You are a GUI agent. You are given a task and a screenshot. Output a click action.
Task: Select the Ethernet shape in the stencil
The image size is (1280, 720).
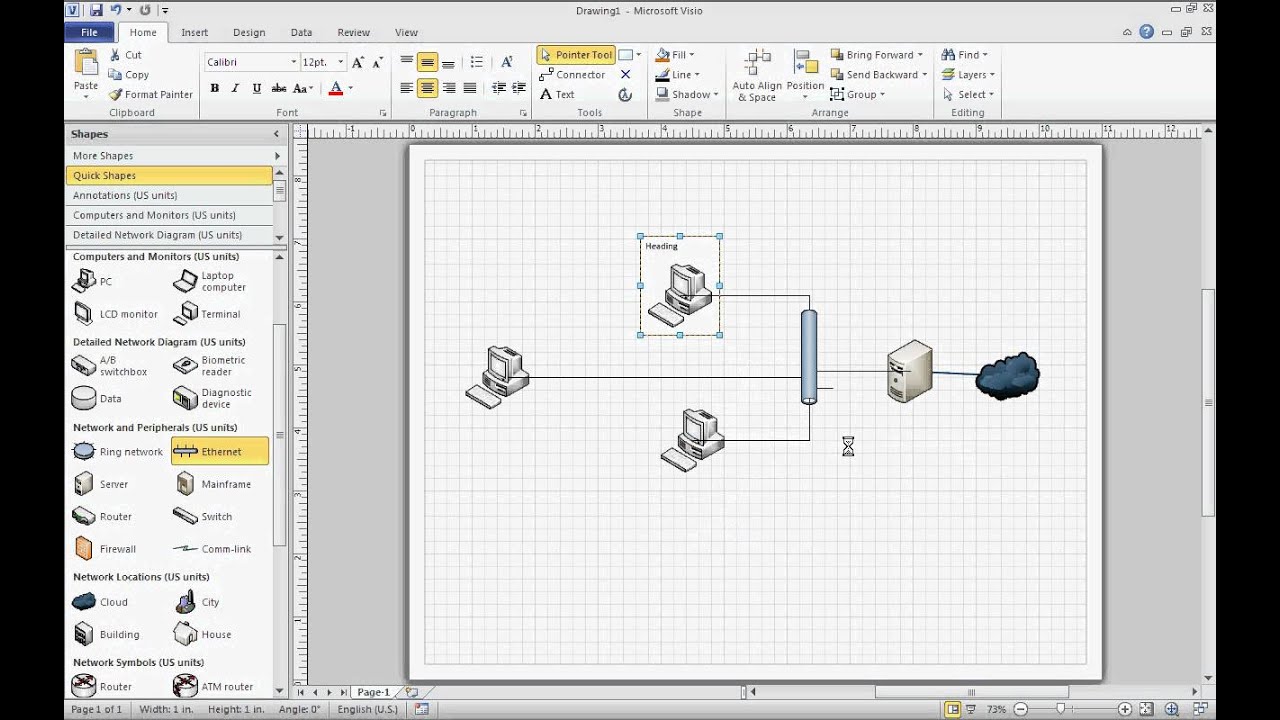click(220, 451)
